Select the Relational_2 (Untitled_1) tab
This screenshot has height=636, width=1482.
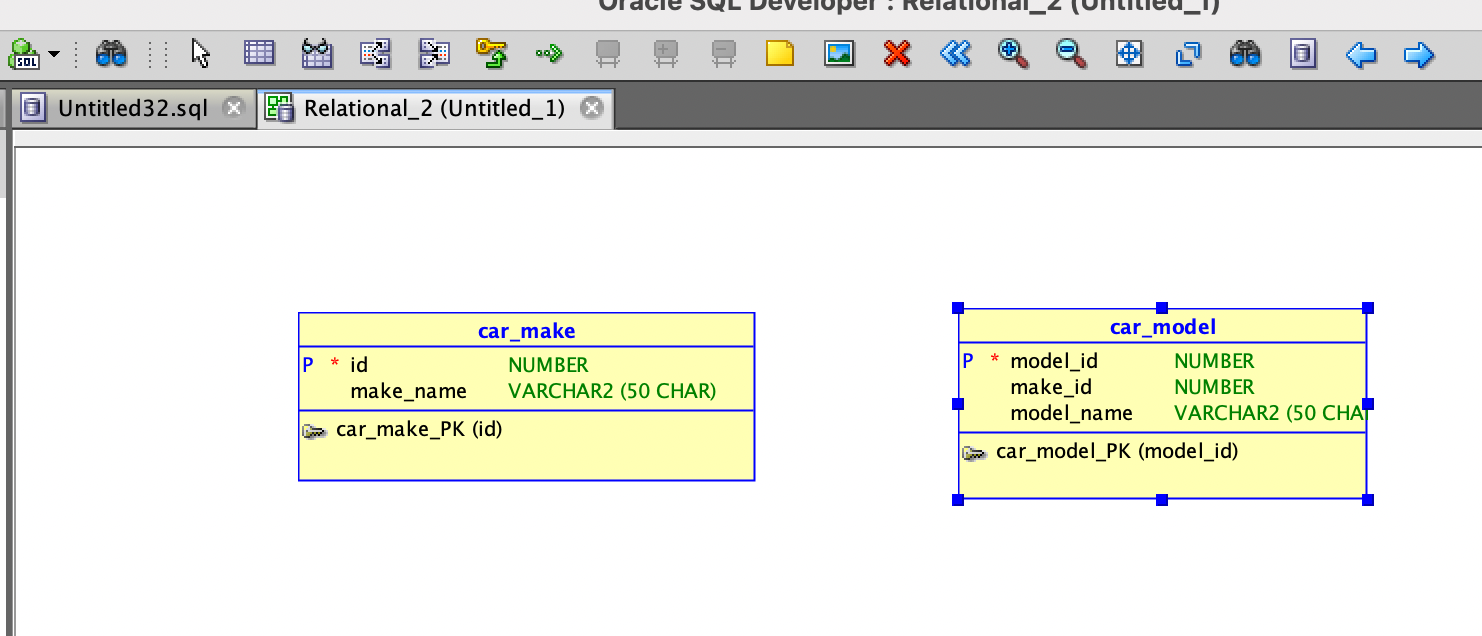[x=434, y=108]
